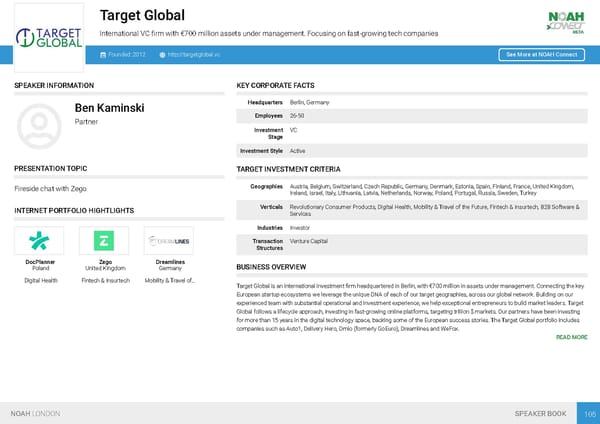Screen dimensions: 600x424
Task: Click the Internet Portfolio Highlights heading
Action: [x=74, y=210]
